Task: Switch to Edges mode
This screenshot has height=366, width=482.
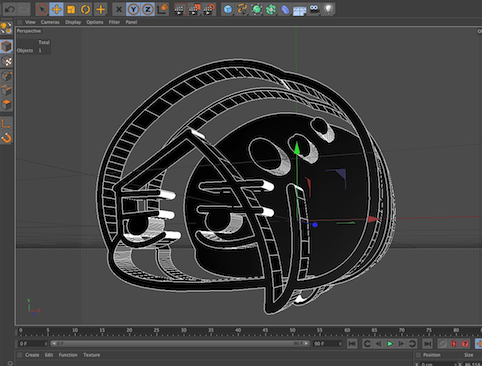Action: [6, 90]
